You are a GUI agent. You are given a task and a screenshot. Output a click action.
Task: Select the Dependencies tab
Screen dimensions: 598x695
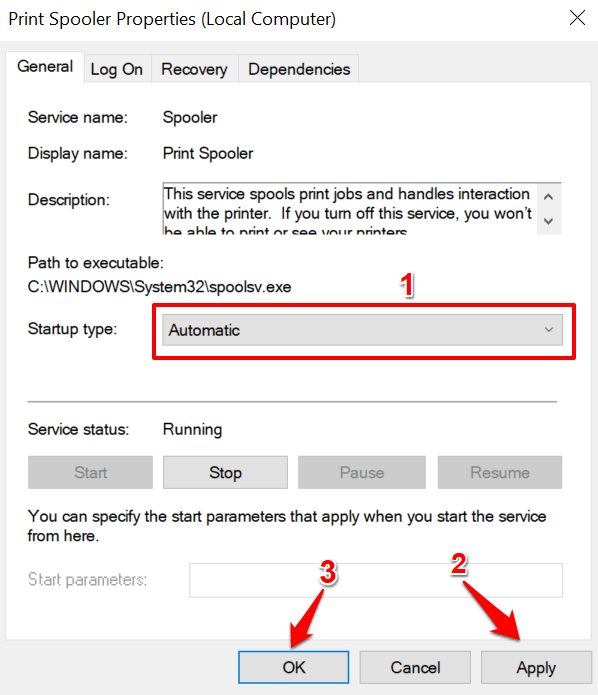point(299,69)
